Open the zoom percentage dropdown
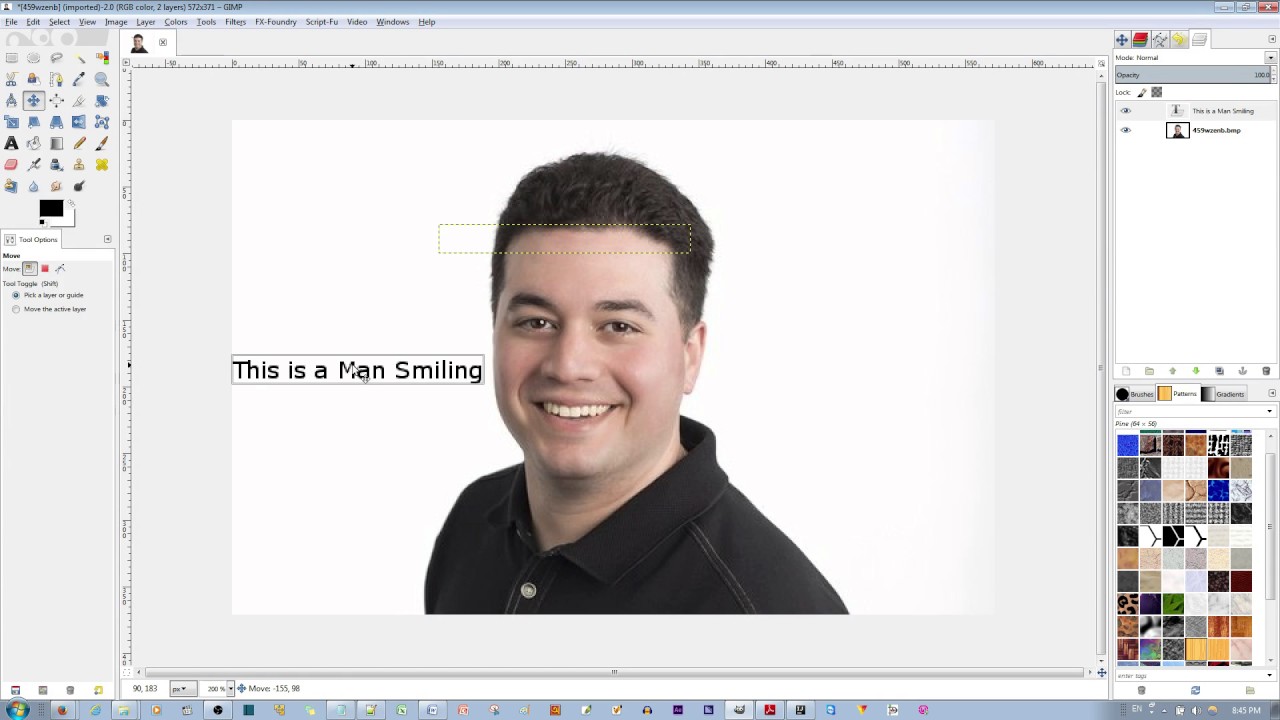The height and width of the screenshot is (720, 1280). pos(231,688)
